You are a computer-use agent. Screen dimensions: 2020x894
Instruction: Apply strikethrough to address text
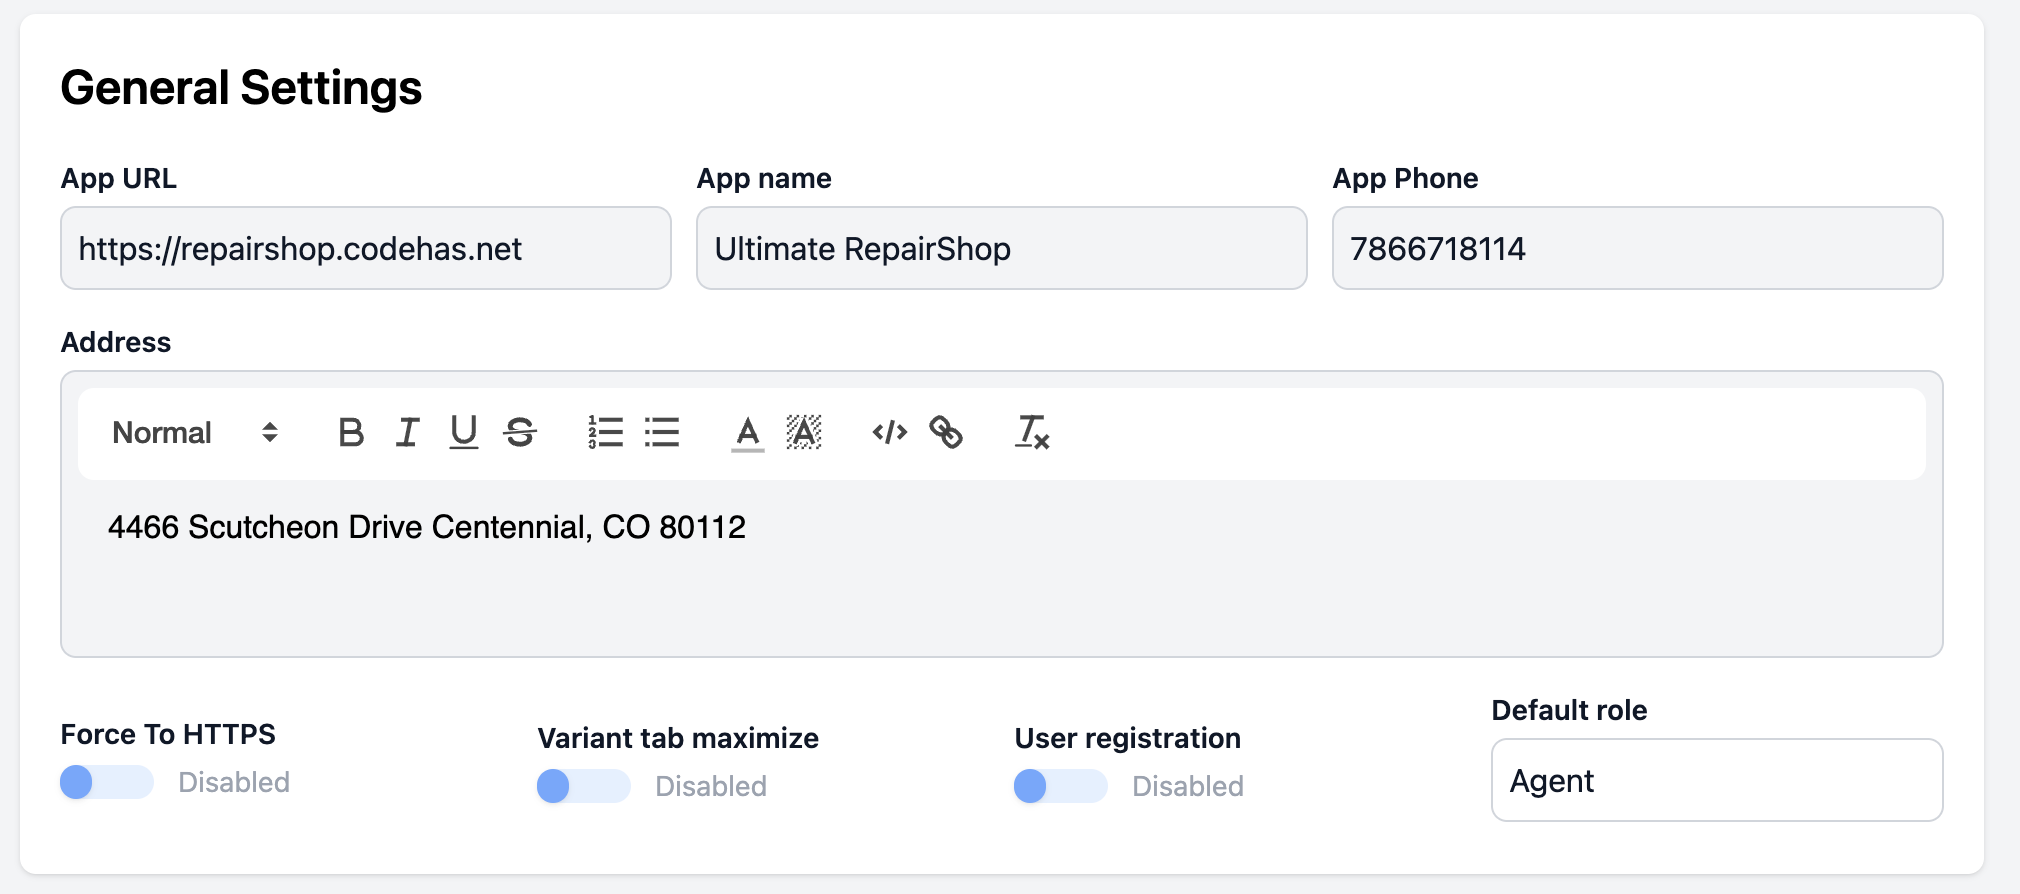(520, 433)
